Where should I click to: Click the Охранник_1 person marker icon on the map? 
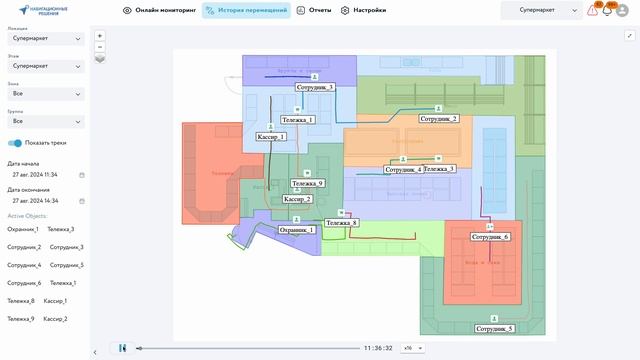click(x=297, y=220)
